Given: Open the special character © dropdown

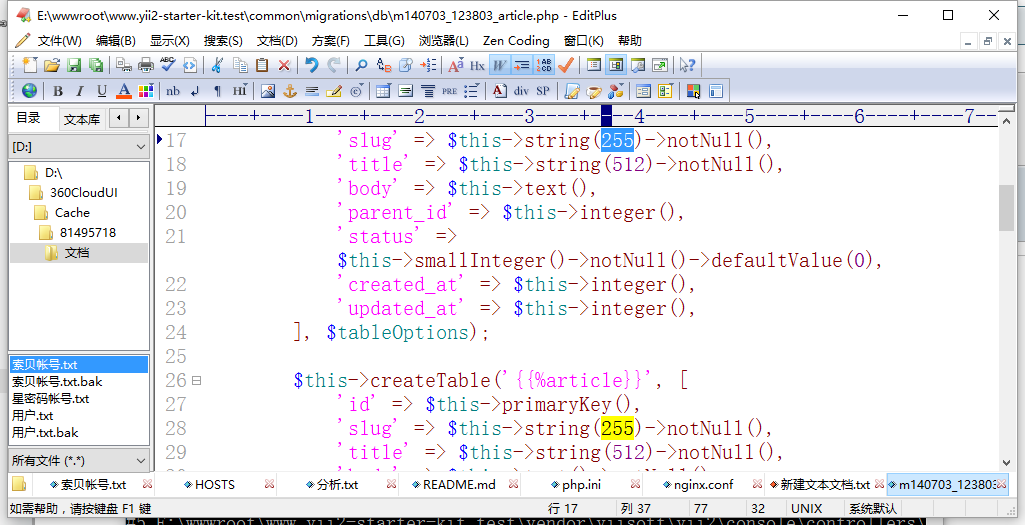Looking at the screenshot, I should coord(356,91).
